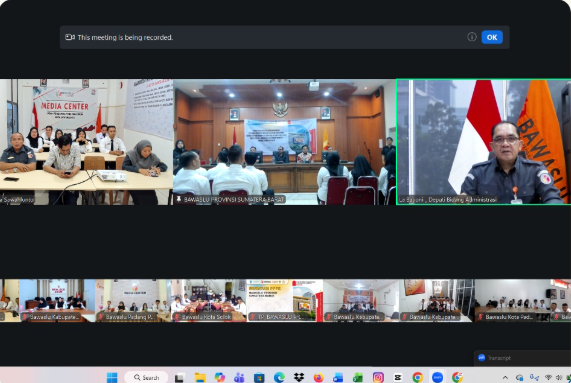Image resolution: width=571 pixels, height=383 pixels.
Task: Click the muted mic icon on Bawaslu Kota Pad...
Action: pos(481,317)
